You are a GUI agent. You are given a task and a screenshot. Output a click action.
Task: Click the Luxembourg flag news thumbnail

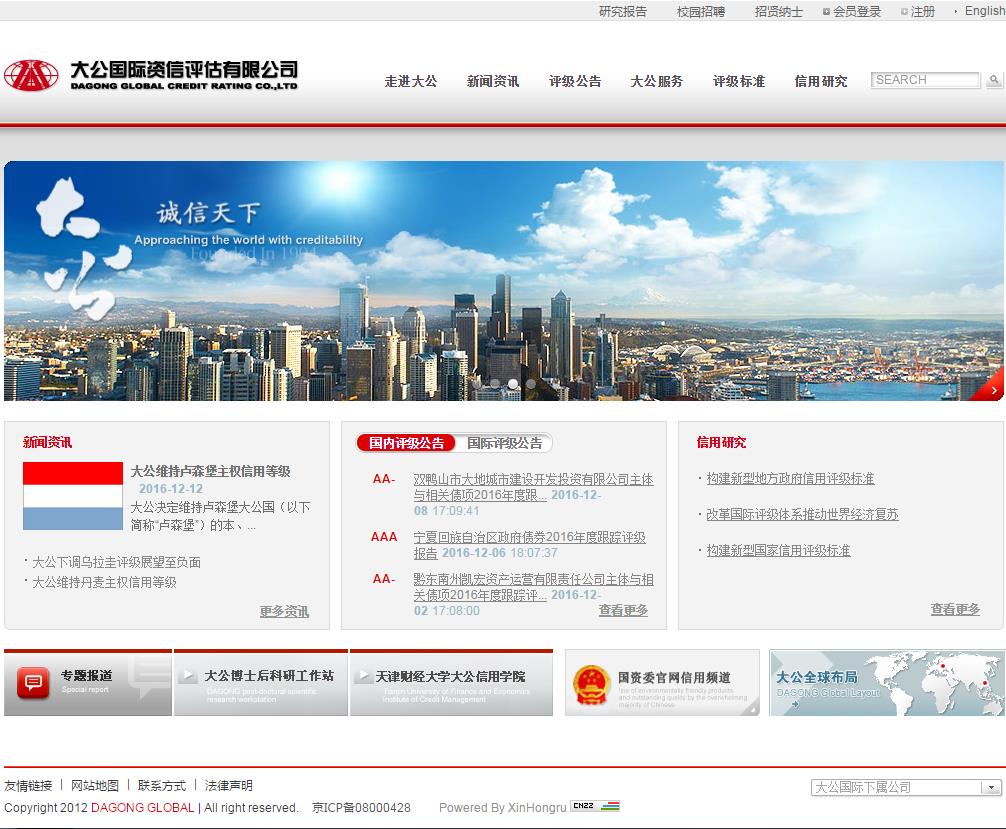pos(72,495)
